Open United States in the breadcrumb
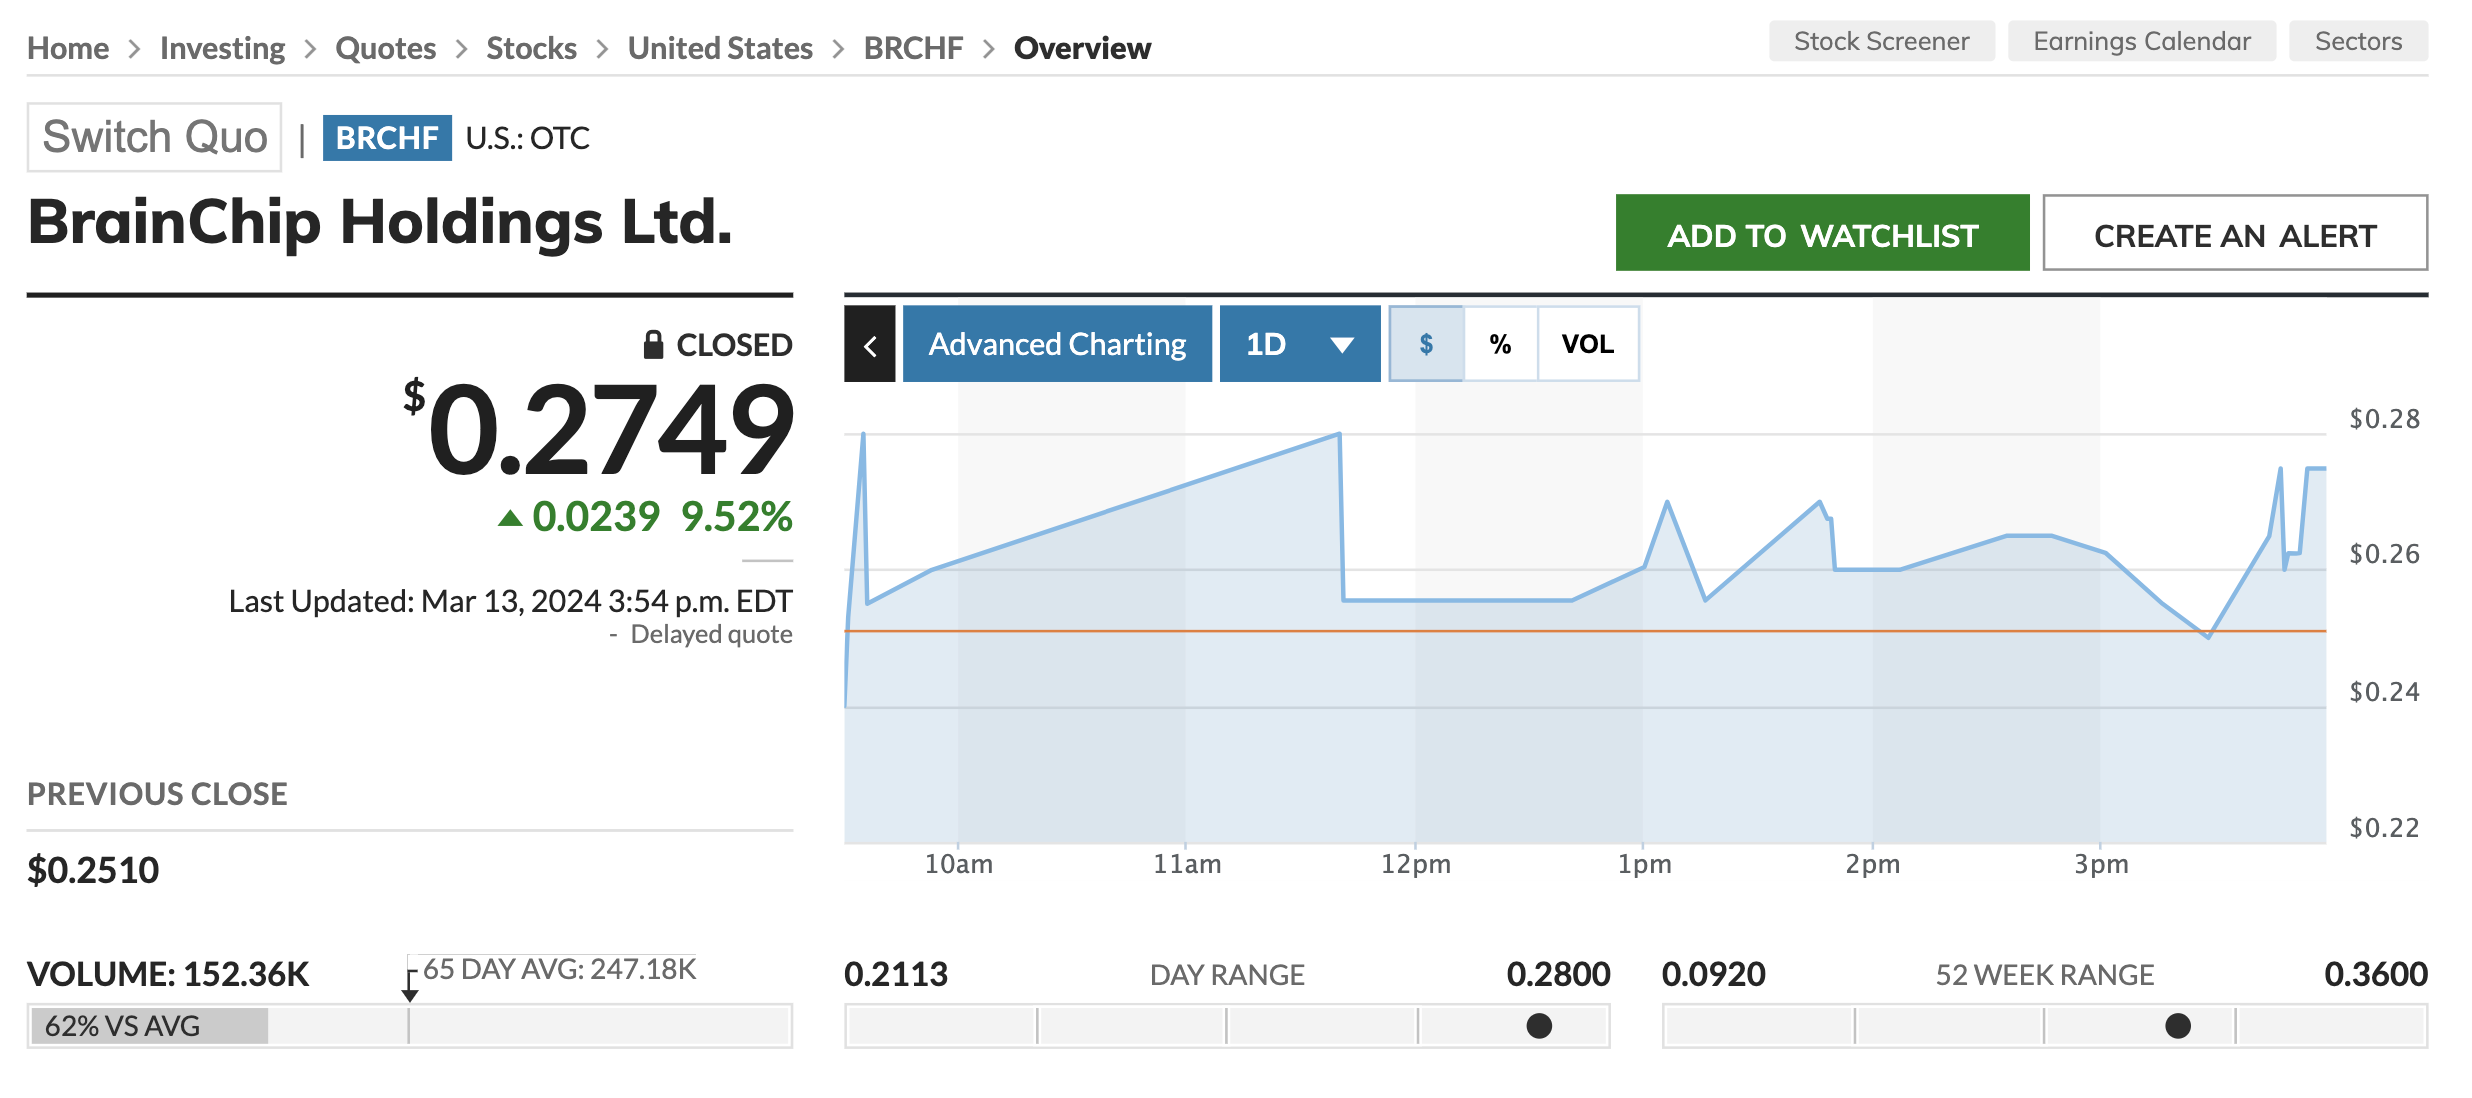This screenshot has height=1098, width=2472. coord(720,48)
